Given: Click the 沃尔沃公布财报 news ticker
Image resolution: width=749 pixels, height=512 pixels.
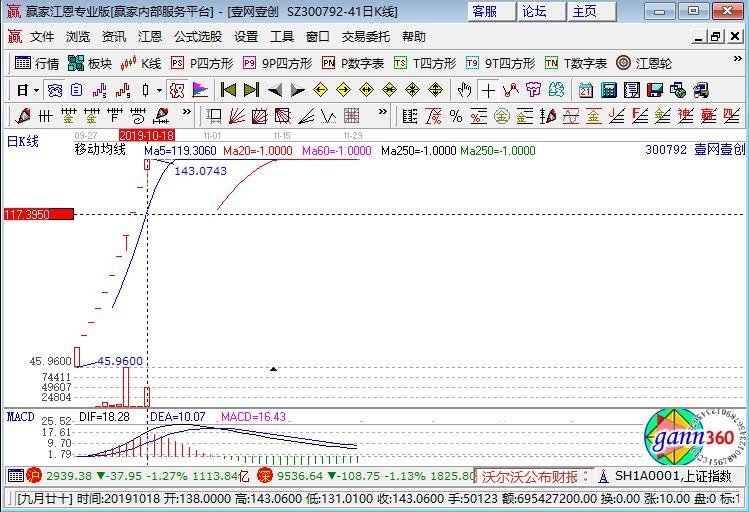Looking at the screenshot, I should 529,477.
